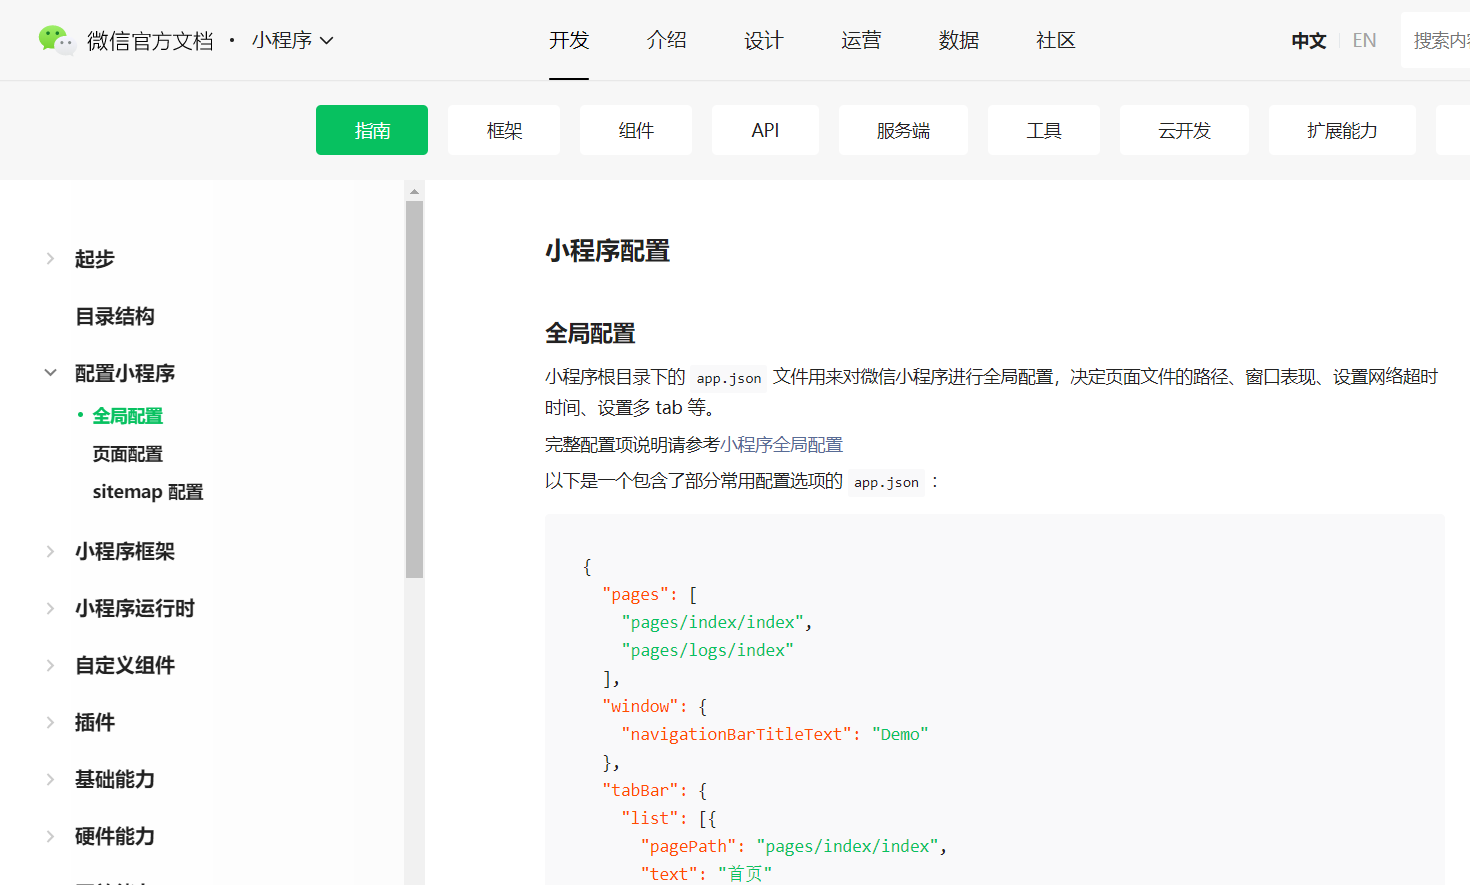Click the sidebar scrollbar thumb
This screenshot has height=885, width=1470.
click(414, 390)
